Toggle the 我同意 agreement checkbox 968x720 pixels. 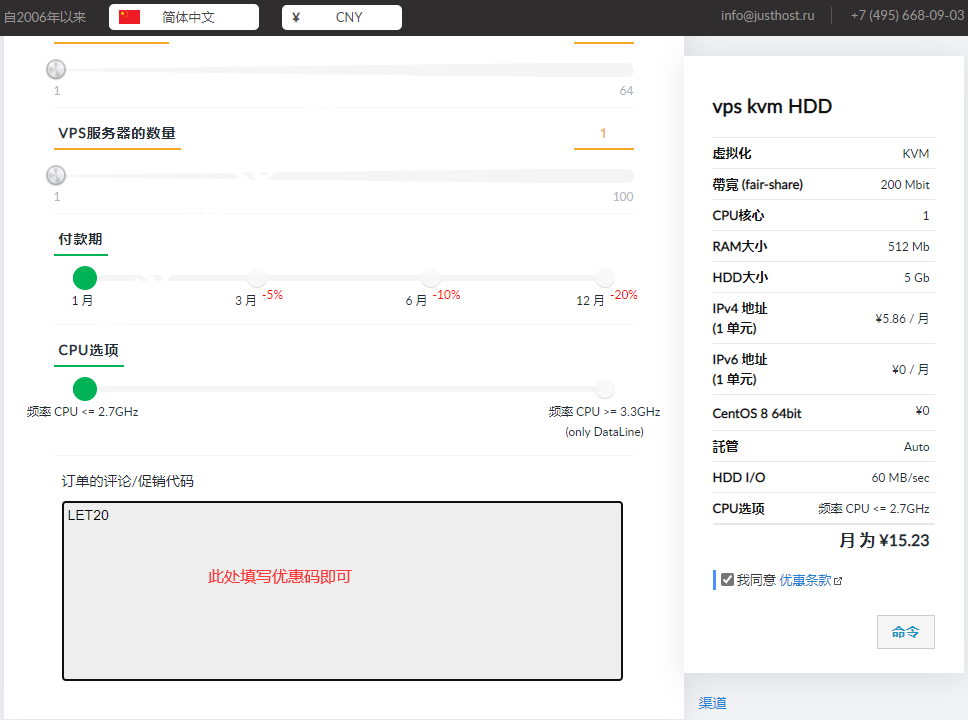(x=728, y=579)
